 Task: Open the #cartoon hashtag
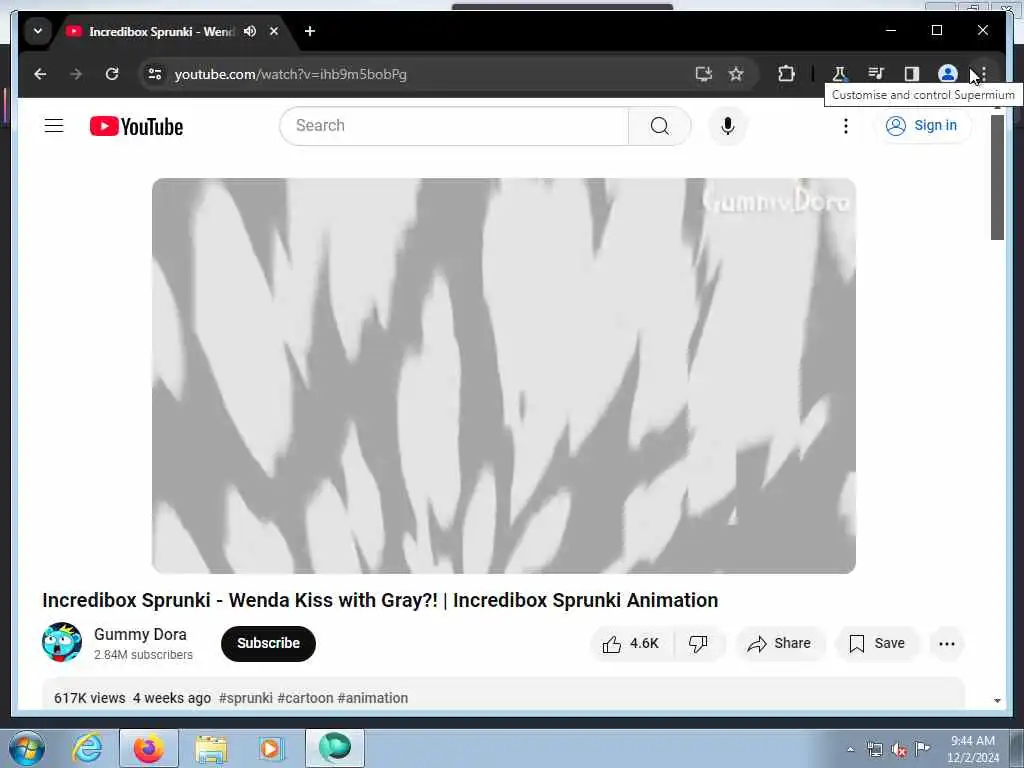[305, 698]
